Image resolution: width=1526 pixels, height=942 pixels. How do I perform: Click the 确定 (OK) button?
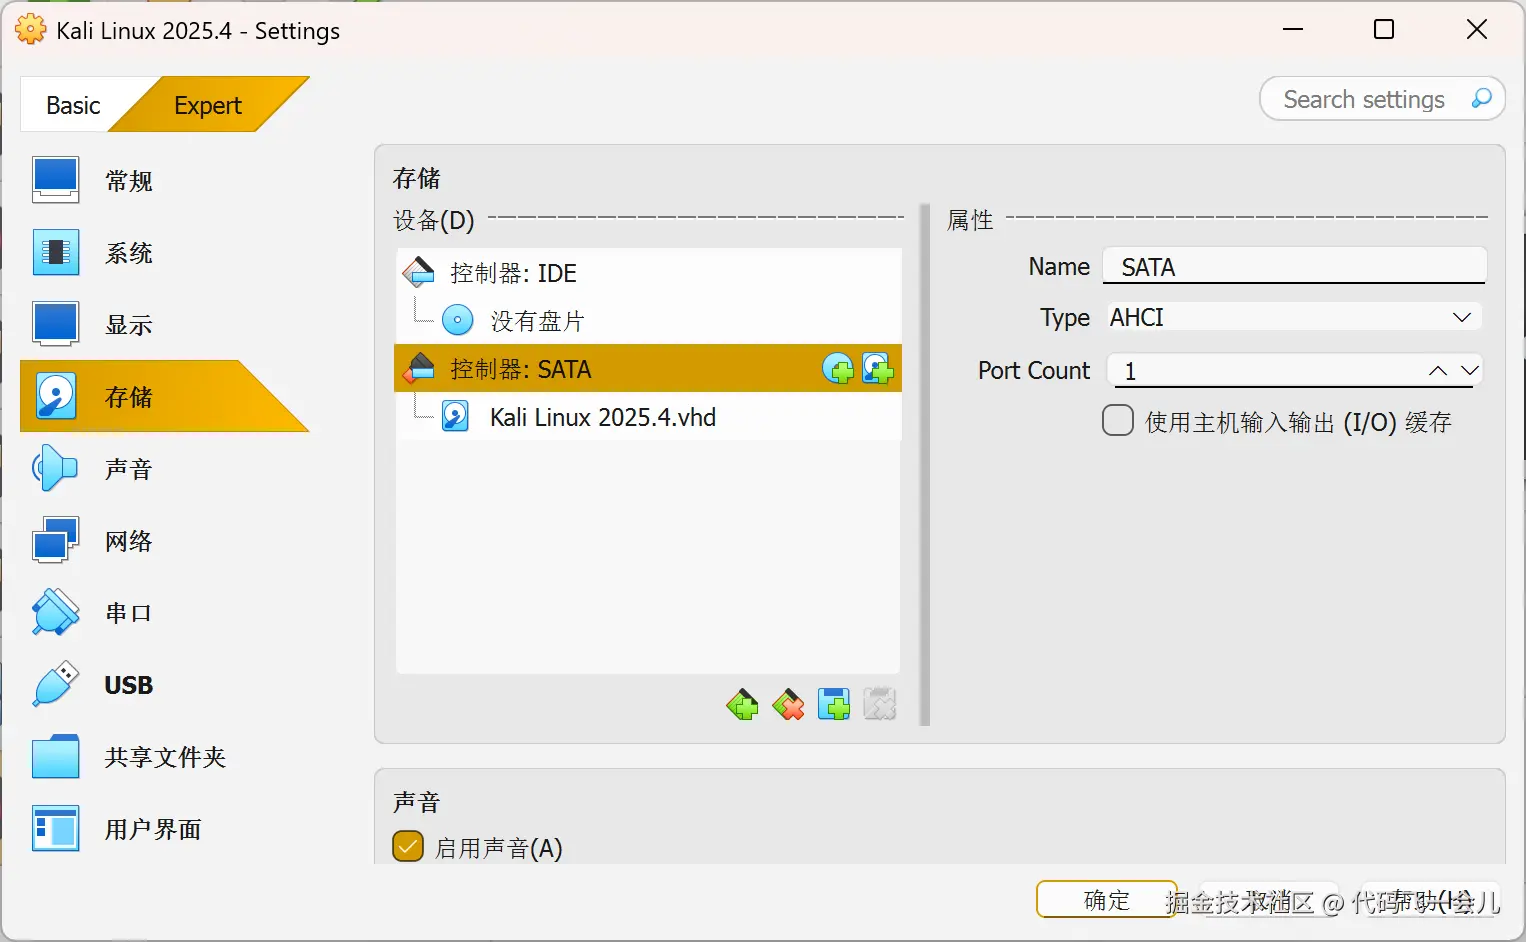click(1107, 900)
